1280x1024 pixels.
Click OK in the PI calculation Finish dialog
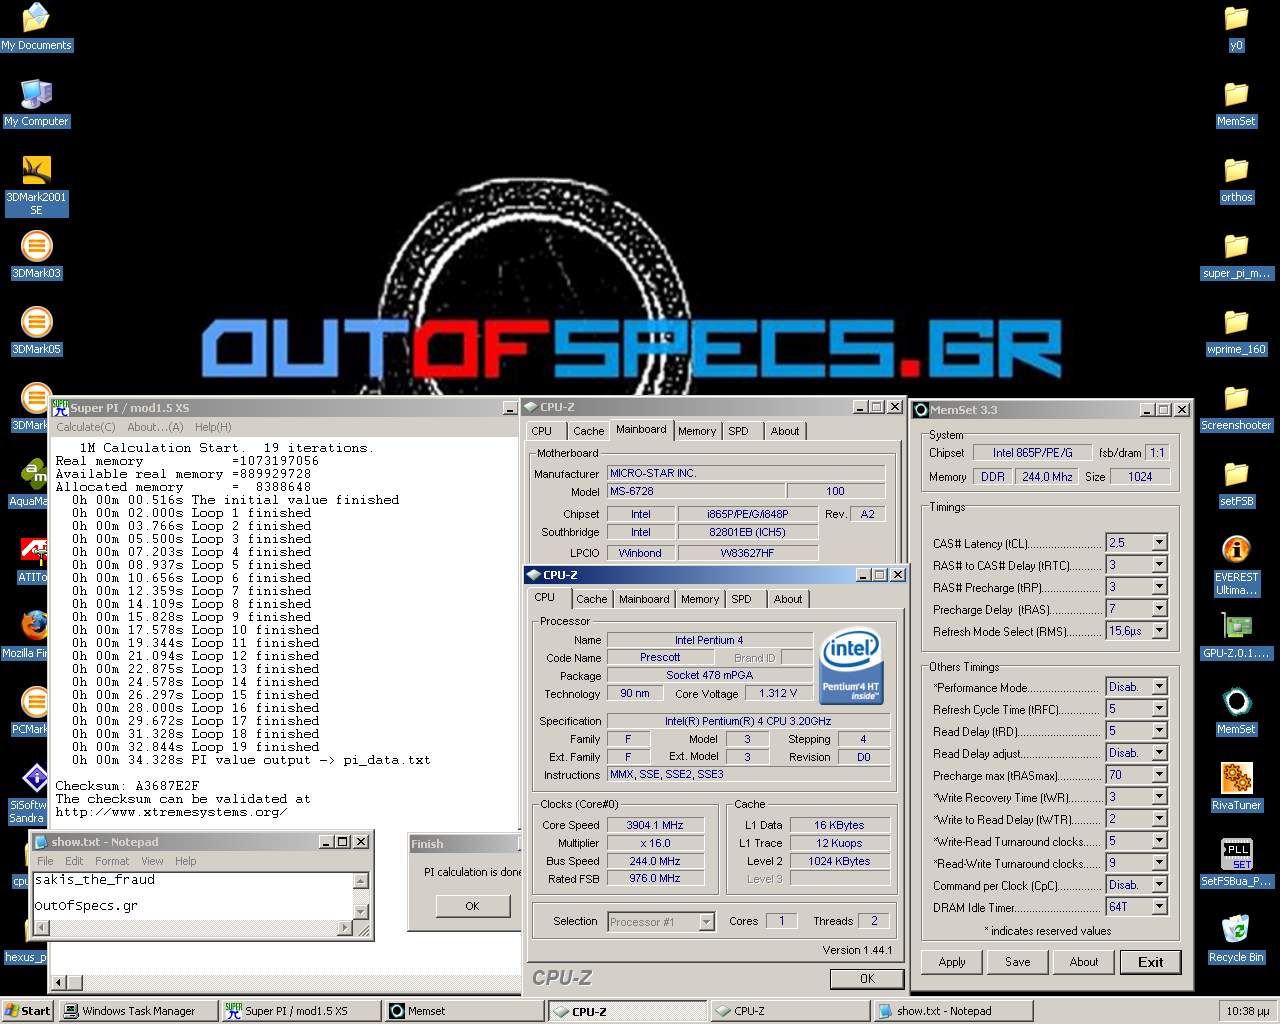472,906
